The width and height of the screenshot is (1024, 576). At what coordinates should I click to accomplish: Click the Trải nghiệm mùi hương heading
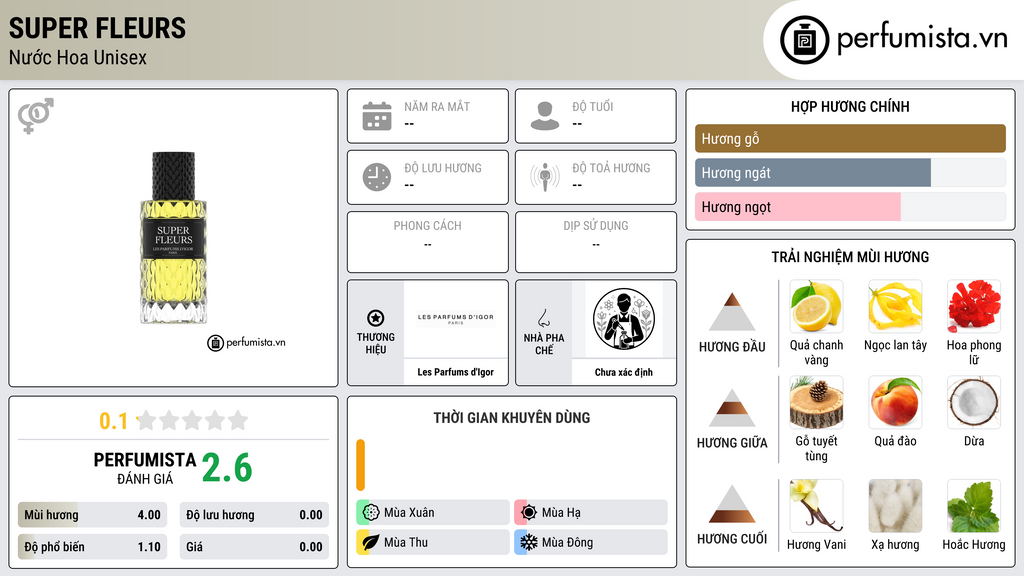pyautogui.click(x=850, y=257)
